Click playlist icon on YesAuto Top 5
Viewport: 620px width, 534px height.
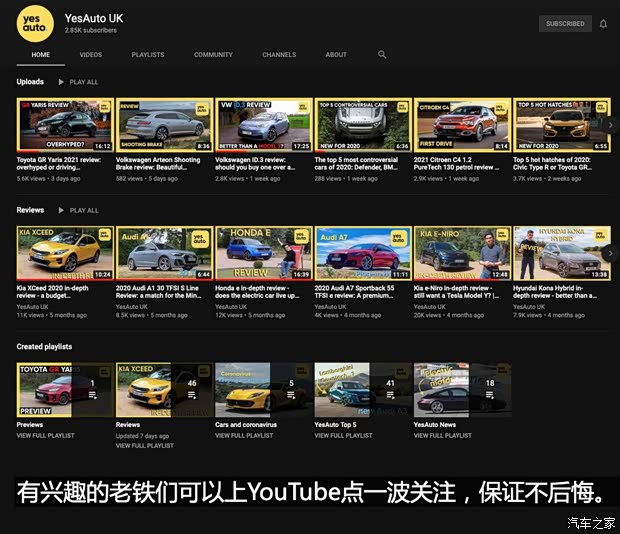390,395
